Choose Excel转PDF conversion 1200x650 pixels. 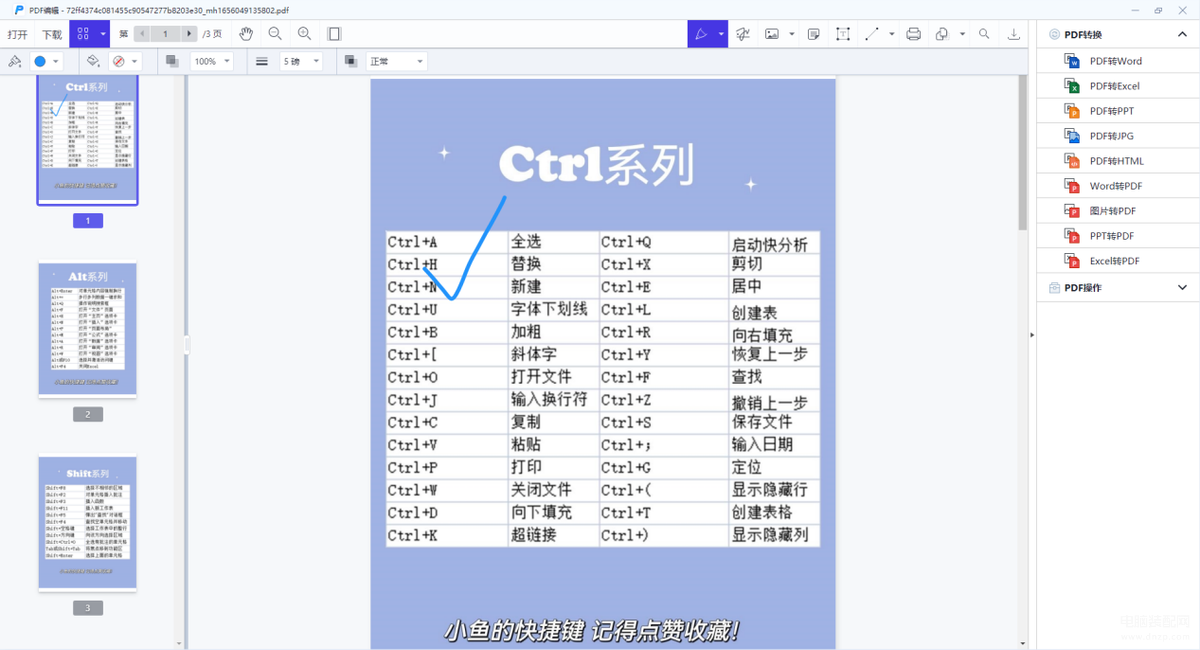1118,261
